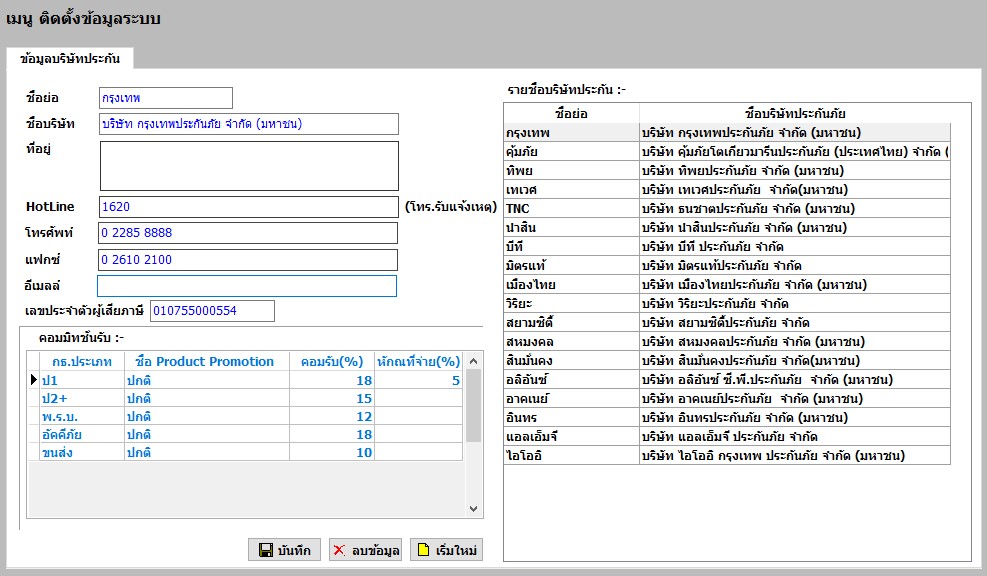The height and width of the screenshot is (576, 987).
Task: Focus the tax ID field 010755000554
Action: (212, 311)
